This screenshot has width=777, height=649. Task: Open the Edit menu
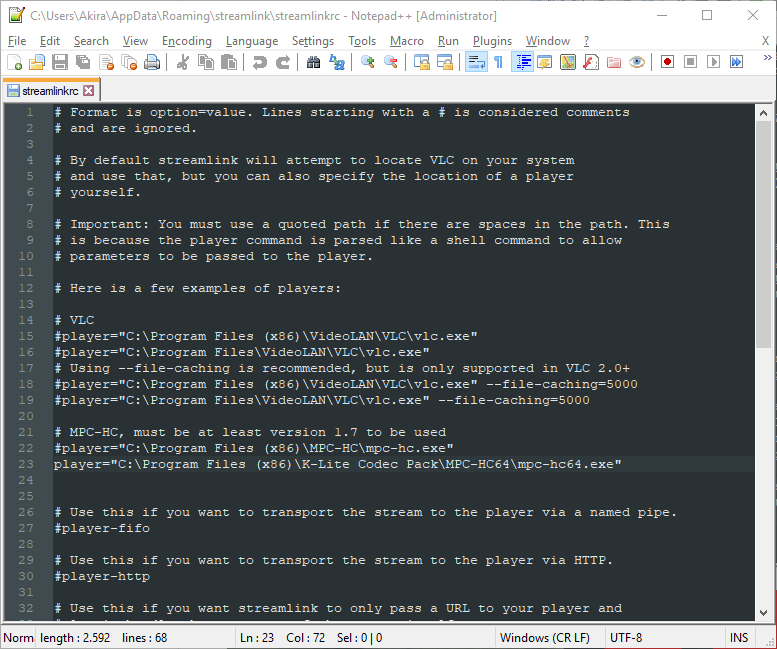[50, 41]
